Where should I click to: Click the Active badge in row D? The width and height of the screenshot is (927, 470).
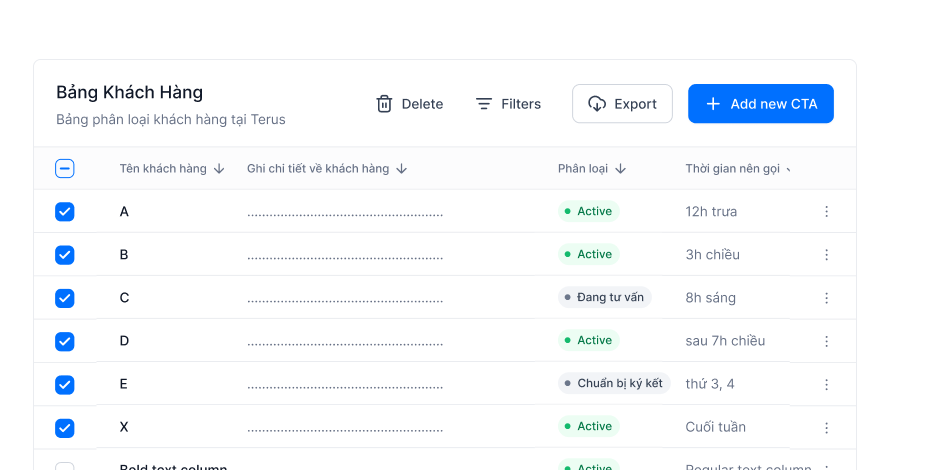[588, 340]
